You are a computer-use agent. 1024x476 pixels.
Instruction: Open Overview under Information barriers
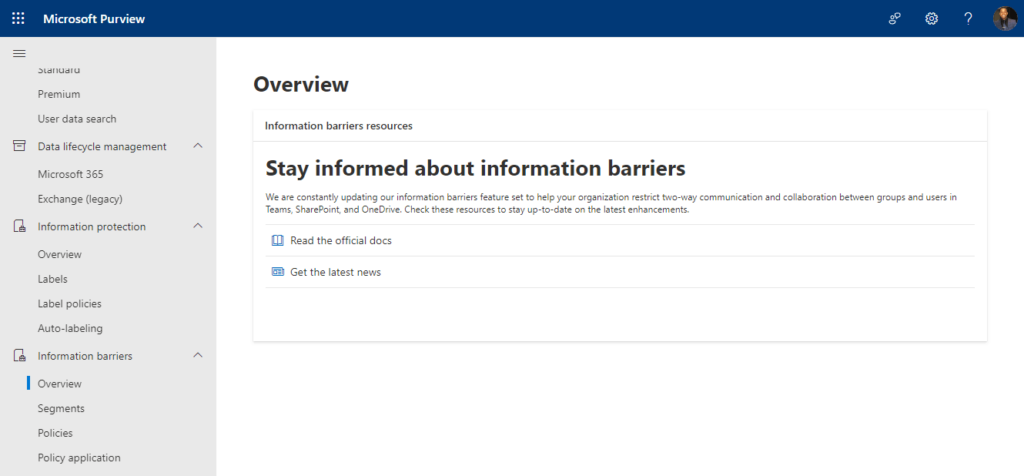(x=59, y=383)
